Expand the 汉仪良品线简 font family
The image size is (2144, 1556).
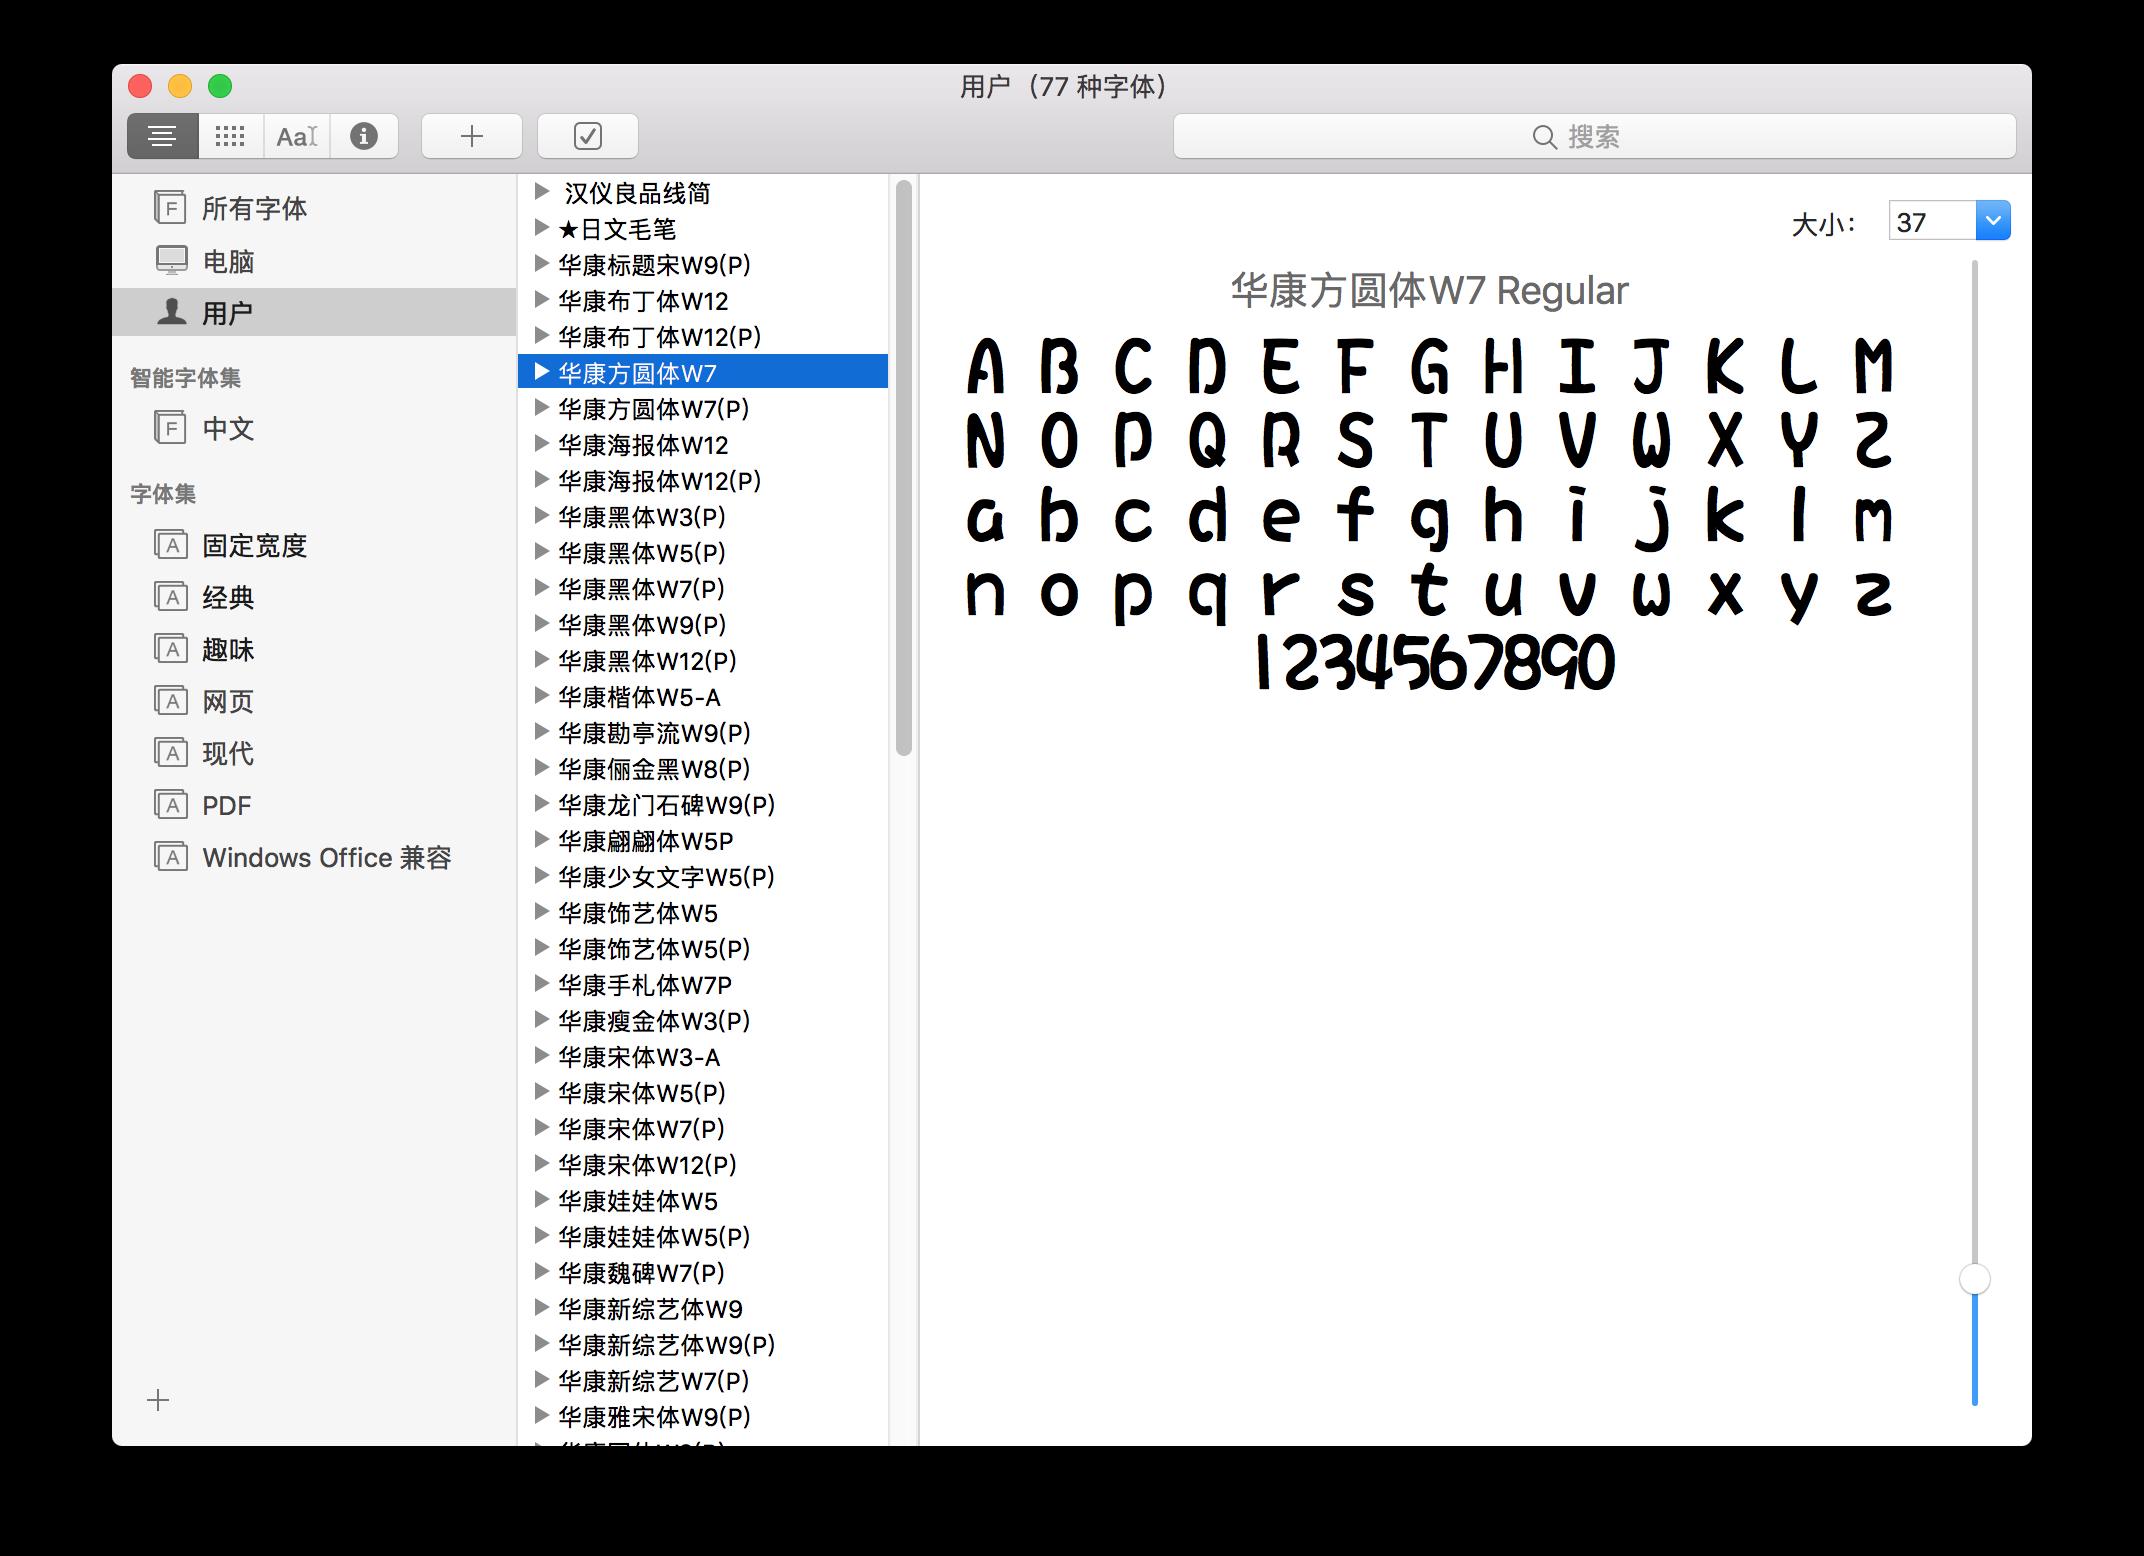542,191
